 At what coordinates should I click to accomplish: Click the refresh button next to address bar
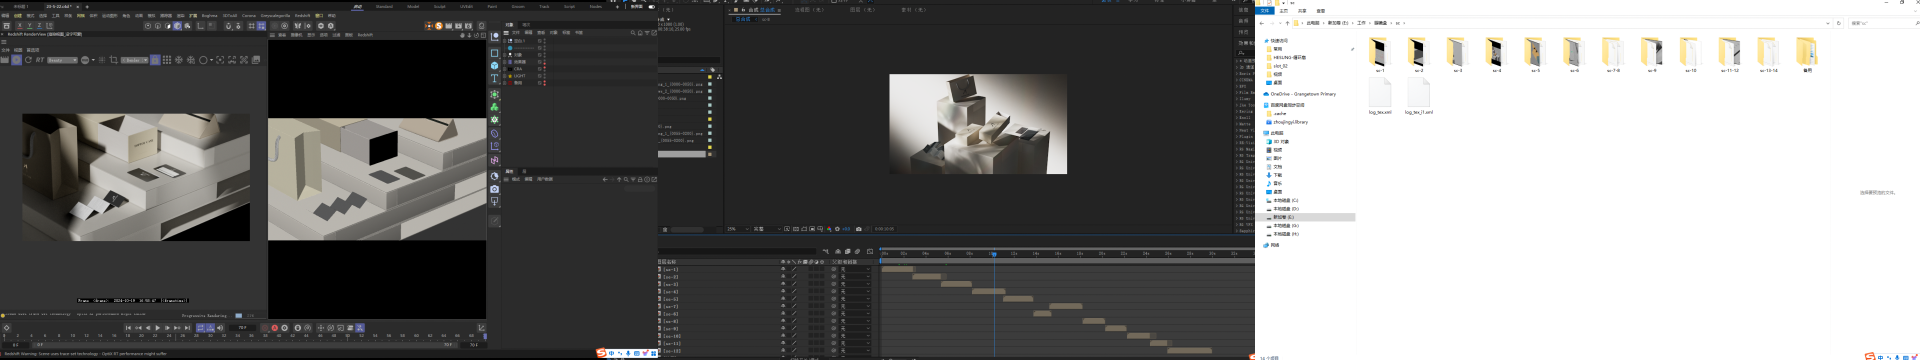(1839, 23)
